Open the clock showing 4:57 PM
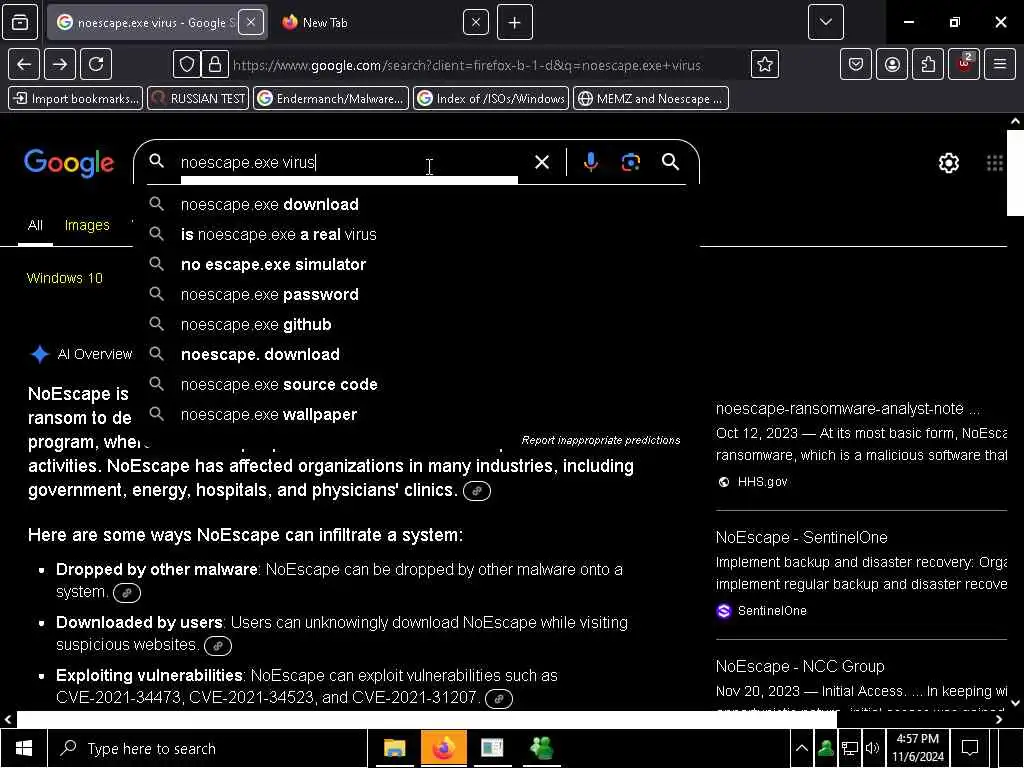This screenshot has width=1024, height=768. pos(918,748)
